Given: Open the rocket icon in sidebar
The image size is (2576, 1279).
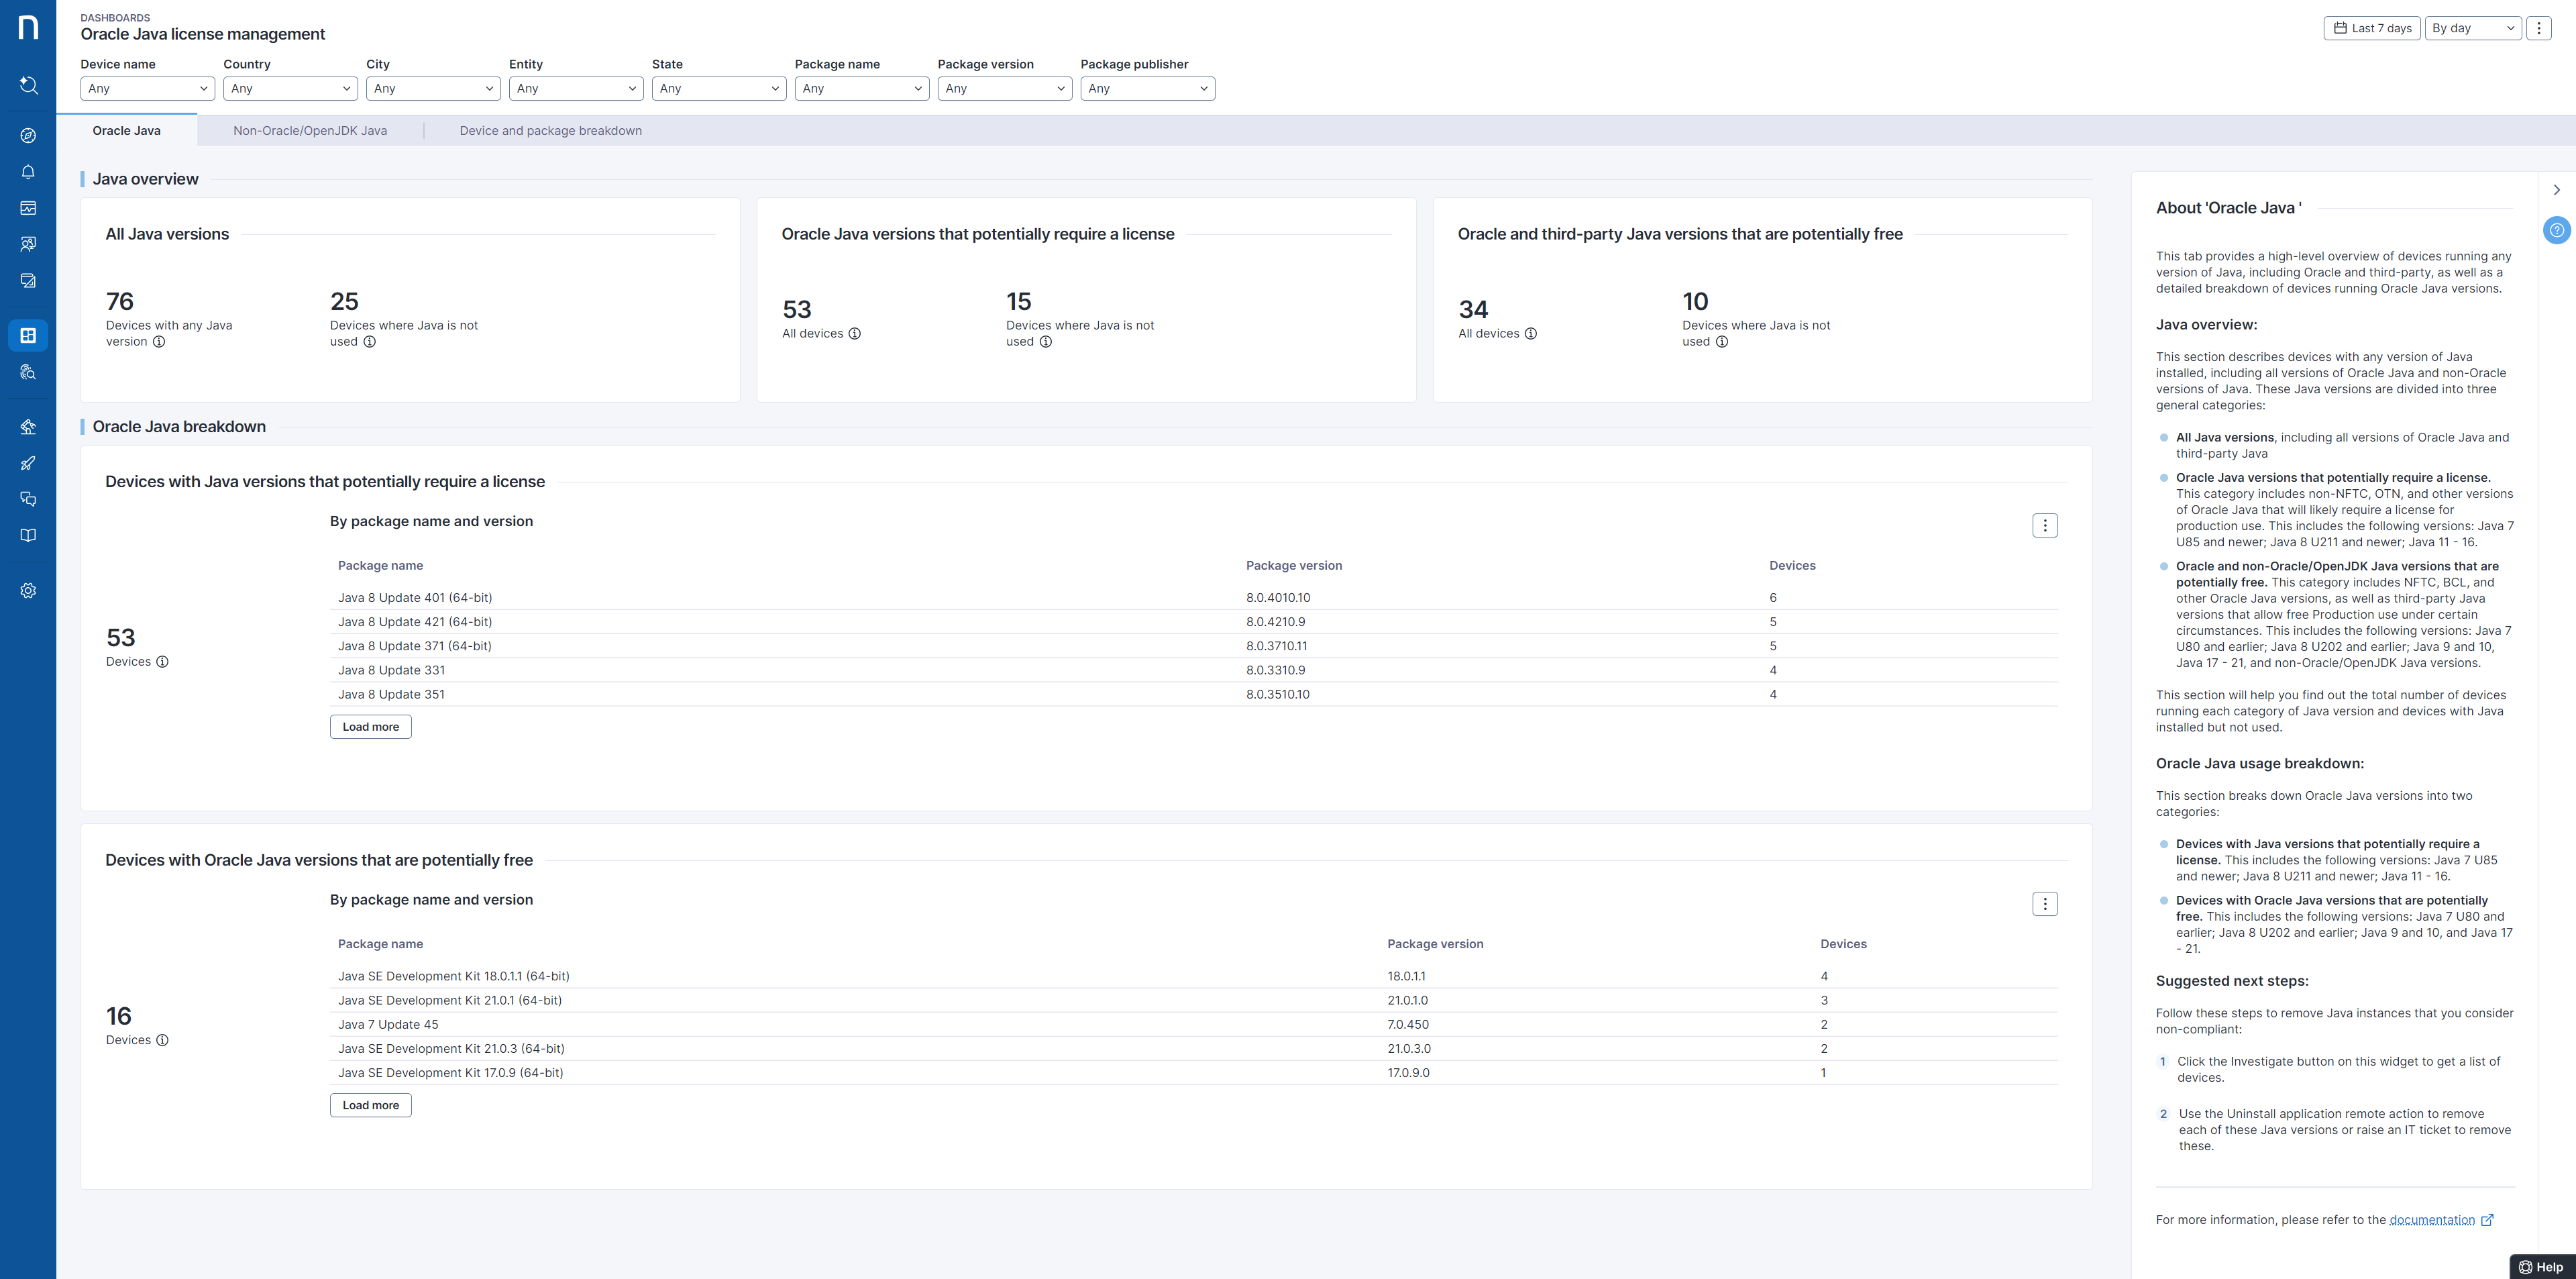Looking at the screenshot, I should (x=28, y=463).
